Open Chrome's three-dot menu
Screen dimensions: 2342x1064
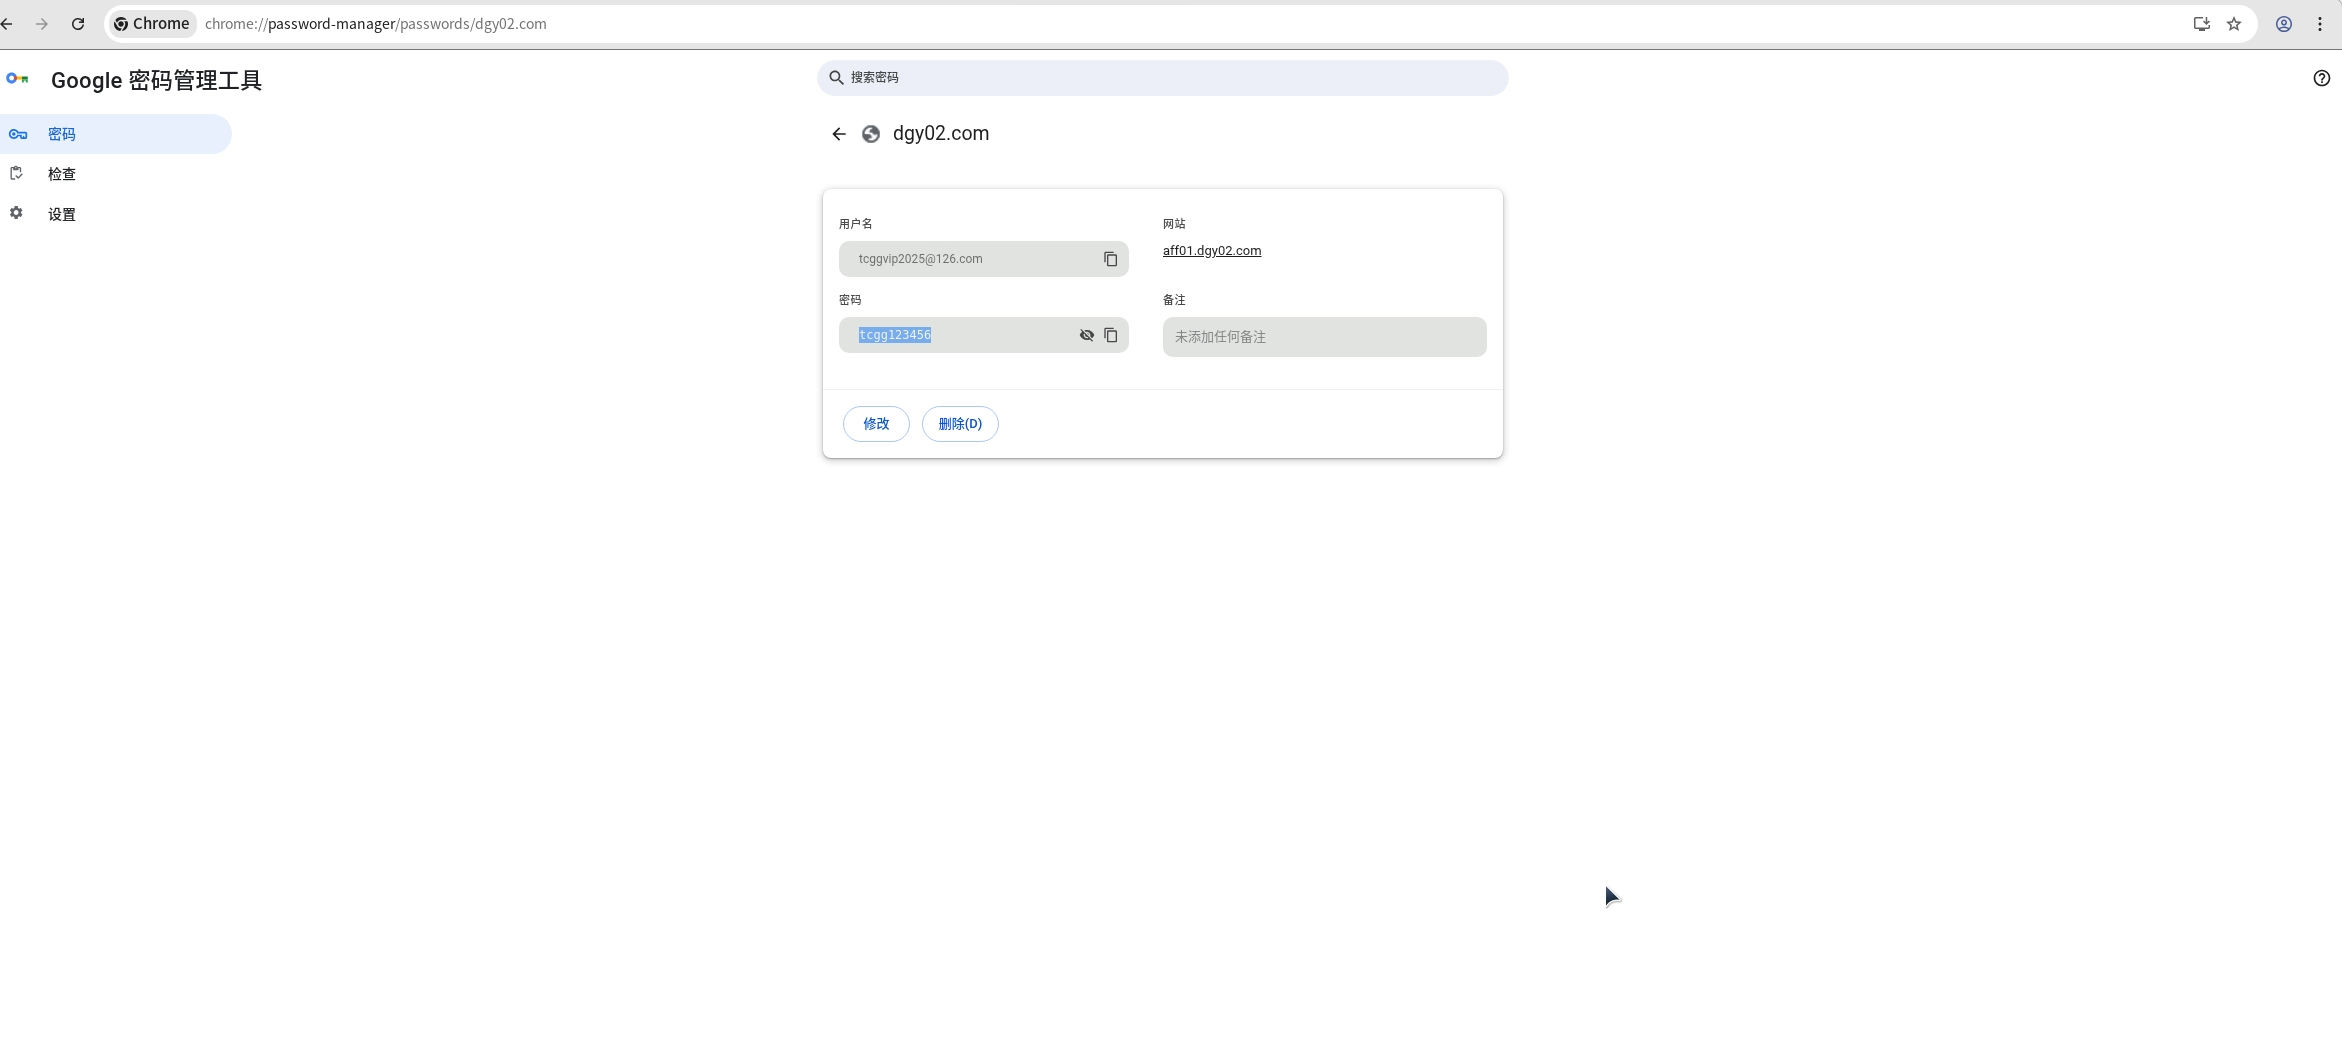[2320, 23]
